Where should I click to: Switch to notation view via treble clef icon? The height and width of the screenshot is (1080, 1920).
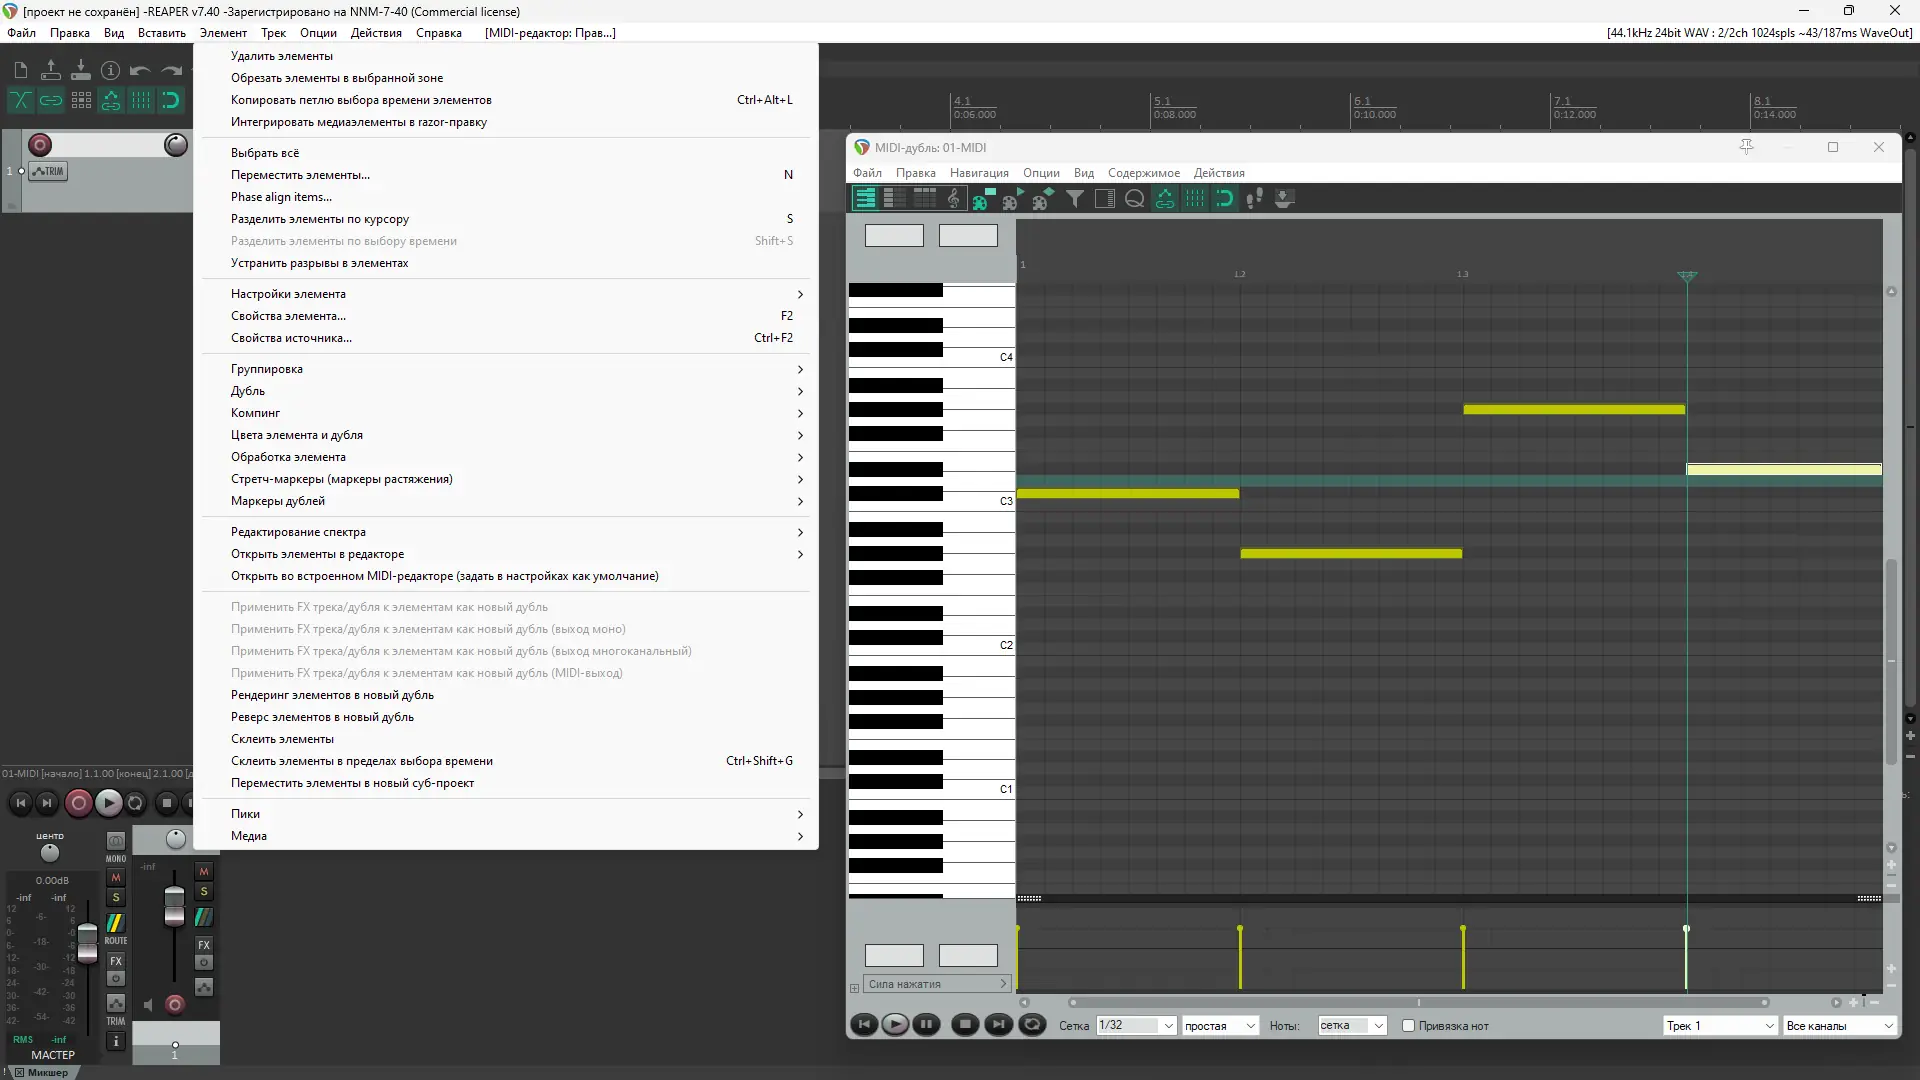953,199
